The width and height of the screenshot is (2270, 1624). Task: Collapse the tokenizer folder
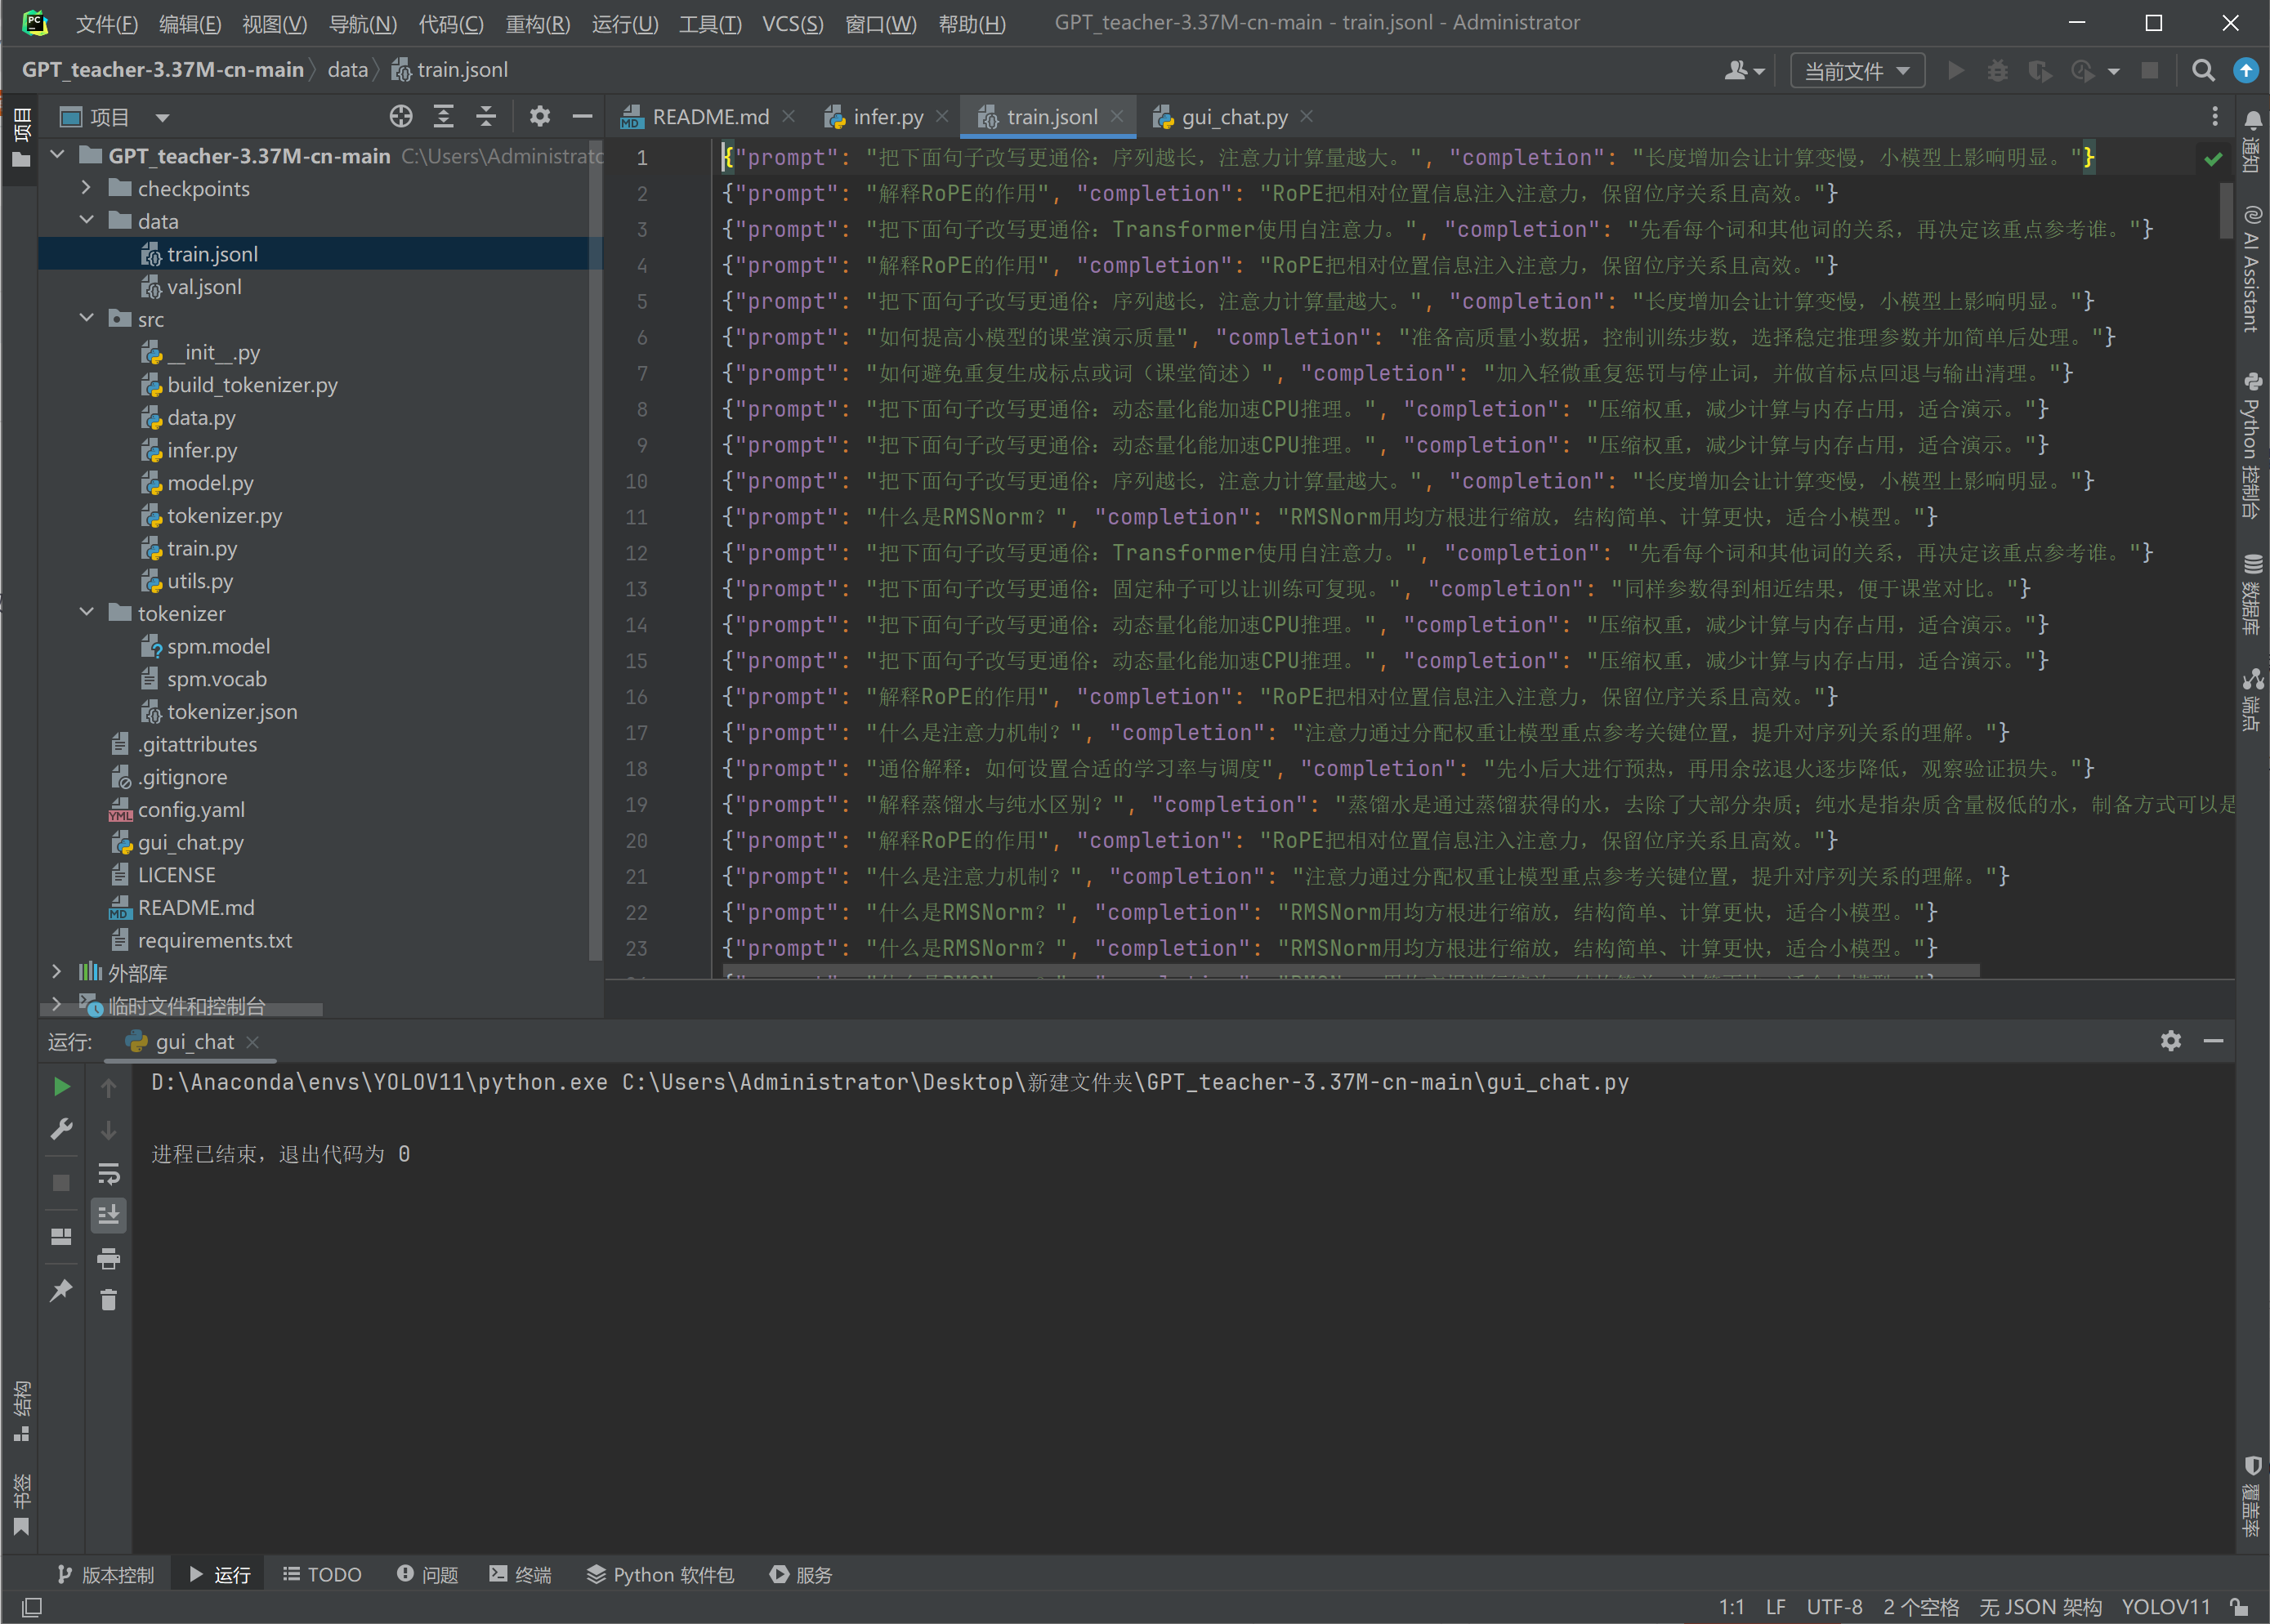(x=87, y=613)
